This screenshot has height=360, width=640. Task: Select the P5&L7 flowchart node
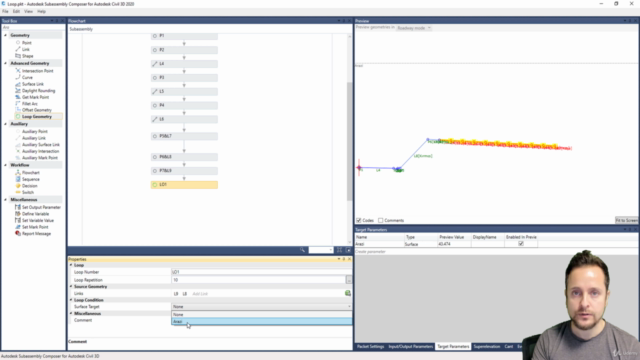184,136
